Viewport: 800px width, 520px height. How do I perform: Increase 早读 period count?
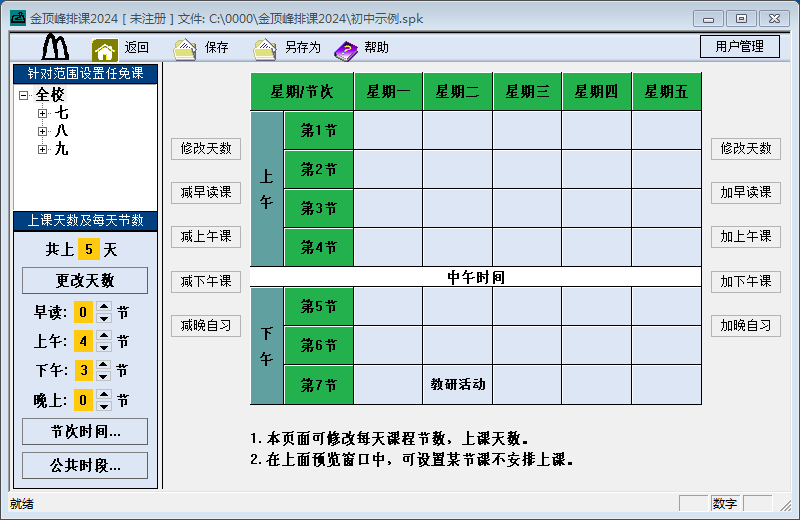pyautogui.click(x=104, y=307)
